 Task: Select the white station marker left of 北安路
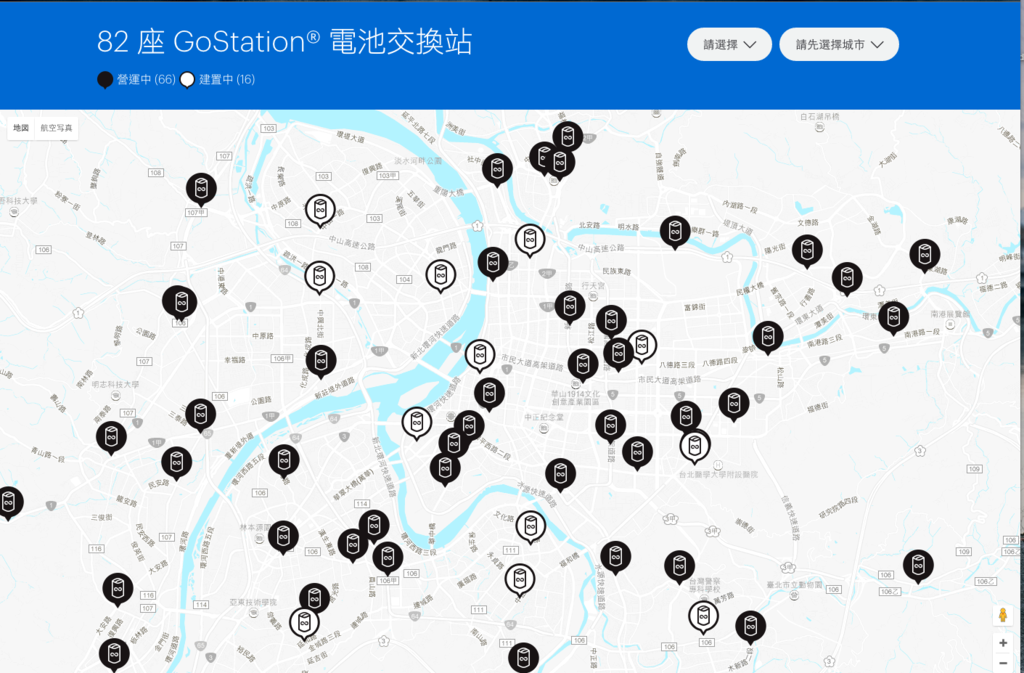click(x=530, y=240)
